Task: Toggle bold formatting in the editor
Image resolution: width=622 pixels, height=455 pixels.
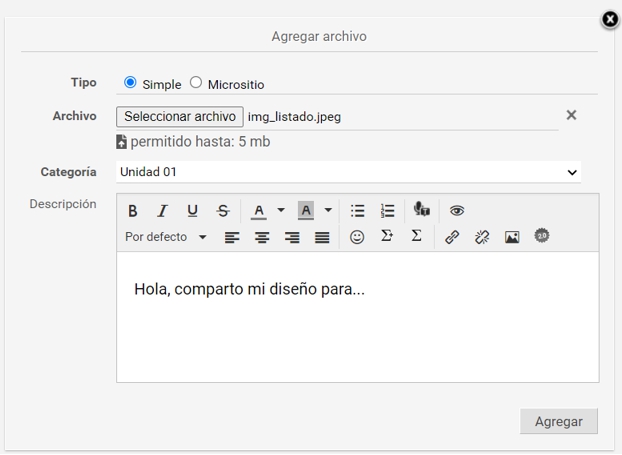Action: coord(132,211)
